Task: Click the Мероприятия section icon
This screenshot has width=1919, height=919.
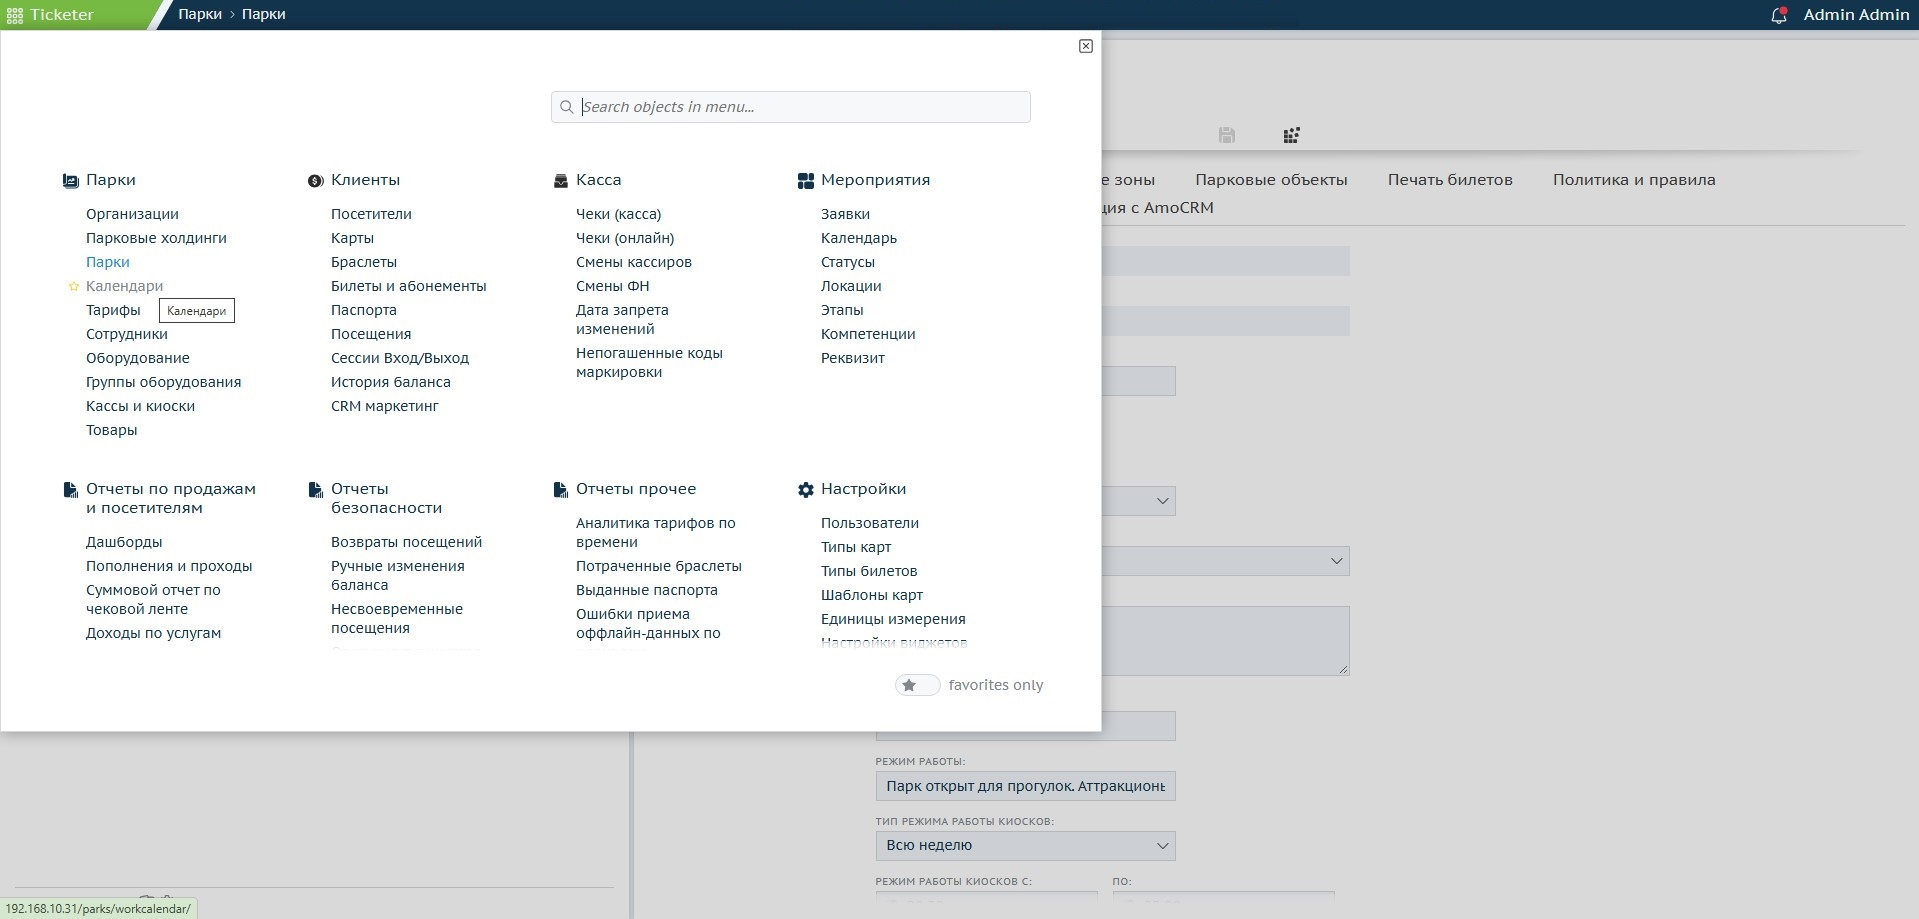Action: pyautogui.click(x=805, y=181)
